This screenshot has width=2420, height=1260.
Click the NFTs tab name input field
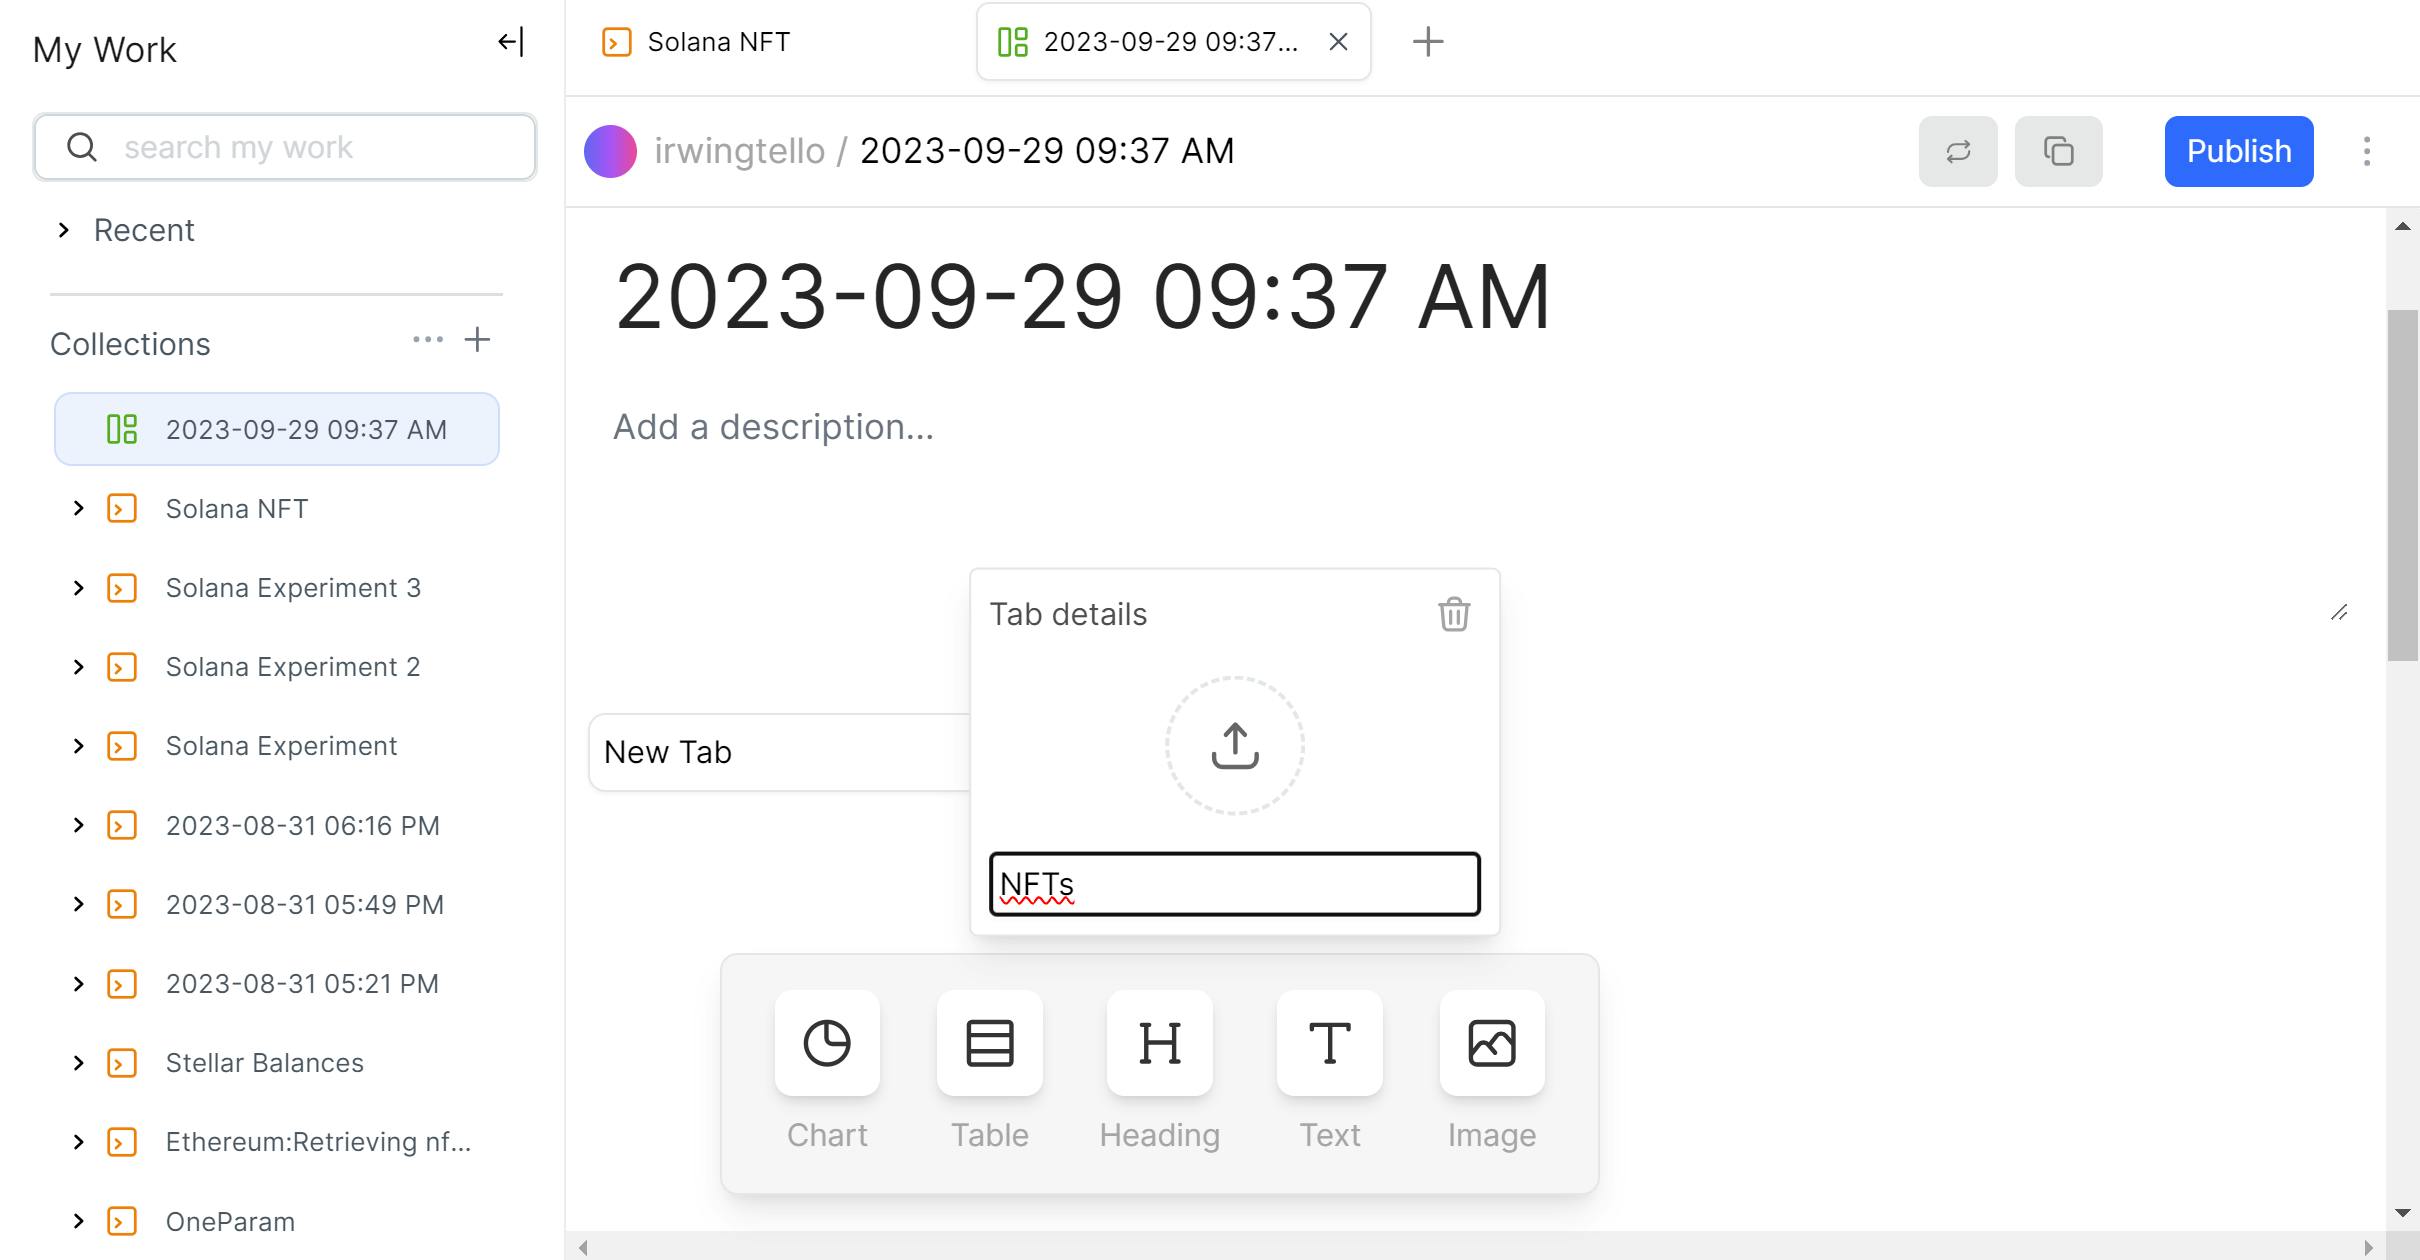[1232, 882]
